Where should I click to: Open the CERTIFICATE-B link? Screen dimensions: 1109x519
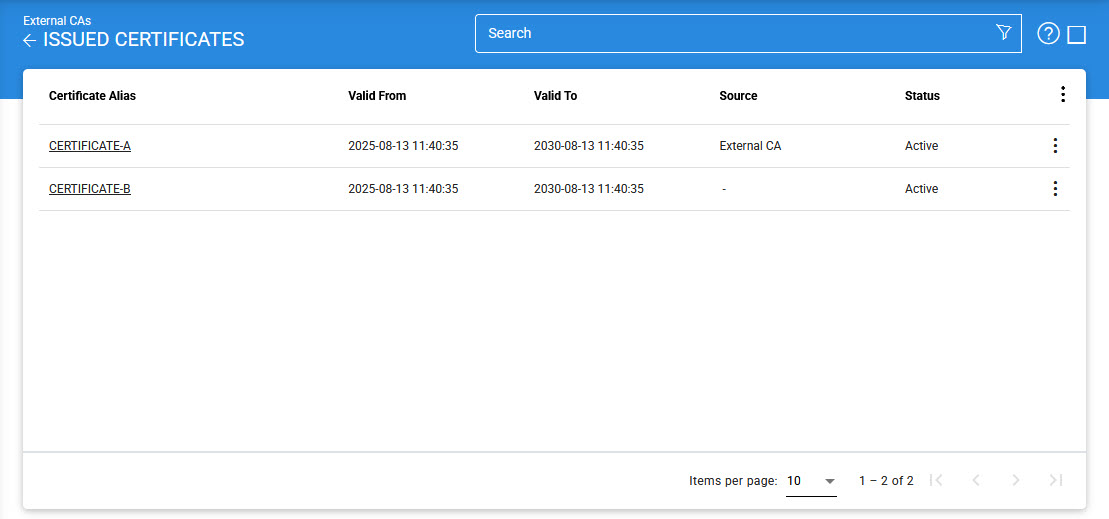(x=90, y=189)
